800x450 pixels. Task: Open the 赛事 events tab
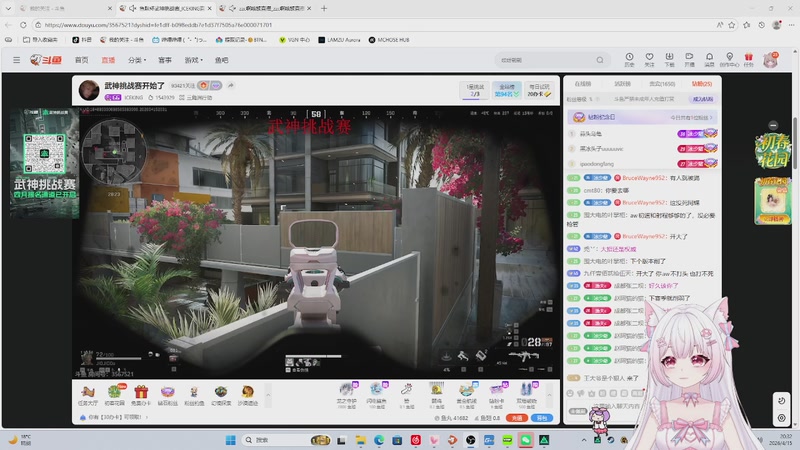point(165,60)
